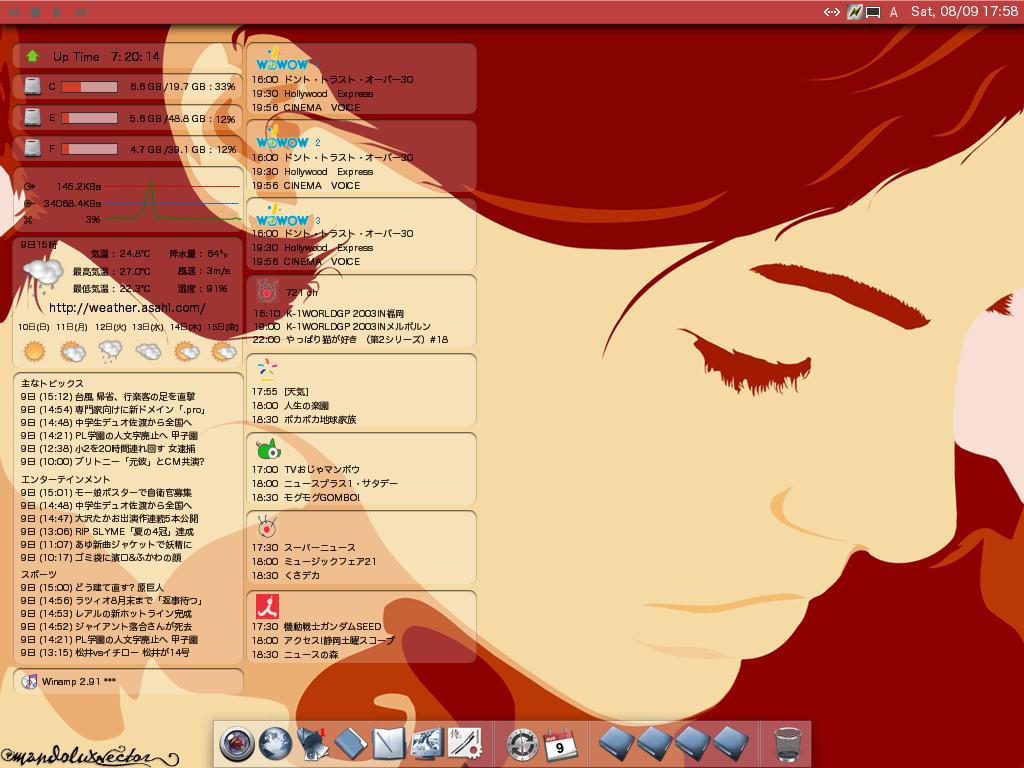Image resolution: width=1024 pixels, height=768 pixels.
Task: Click the 'Up Time 7:20:14' readout
Action: pos(106,57)
